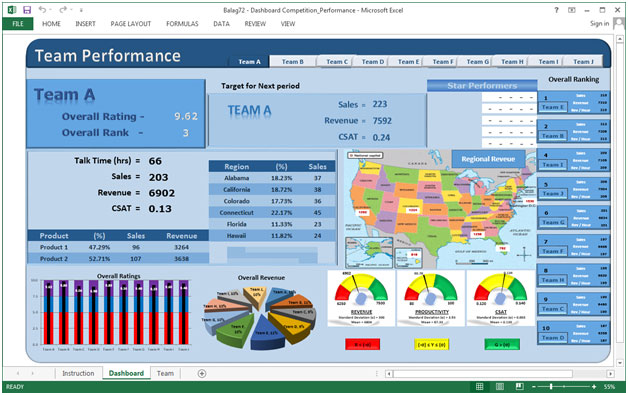Click the REVENUE gauge chart
Viewport: 628px width, 395px height.
point(361,298)
